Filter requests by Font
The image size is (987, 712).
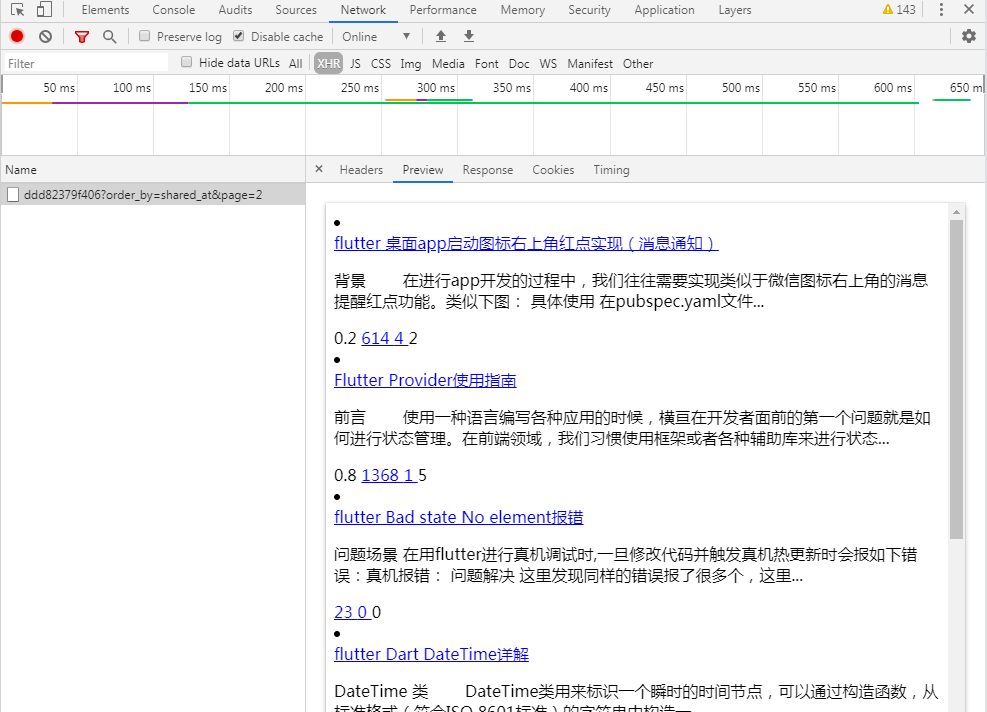[x=487, y=64]
